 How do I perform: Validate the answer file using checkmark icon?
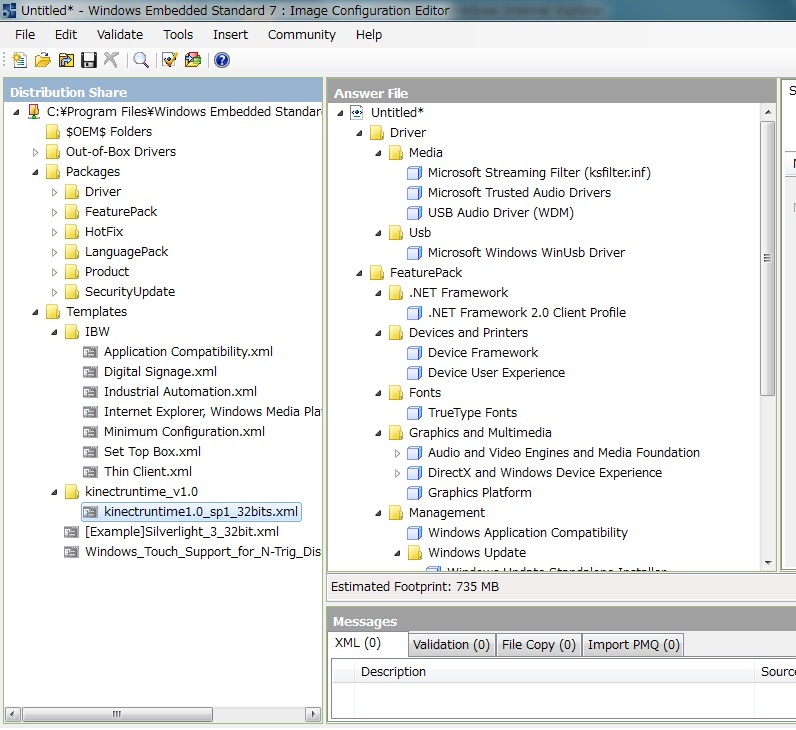tap(170, 60)
